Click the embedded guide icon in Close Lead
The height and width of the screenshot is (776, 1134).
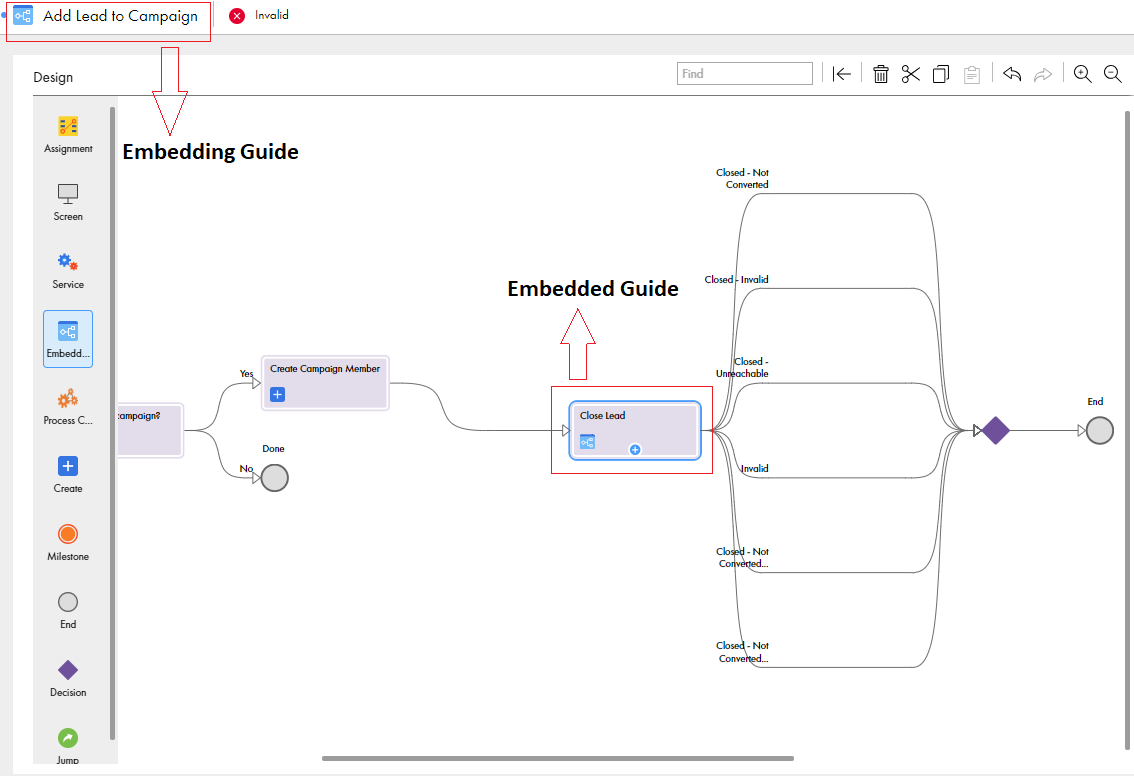click(x=587, y=441)
